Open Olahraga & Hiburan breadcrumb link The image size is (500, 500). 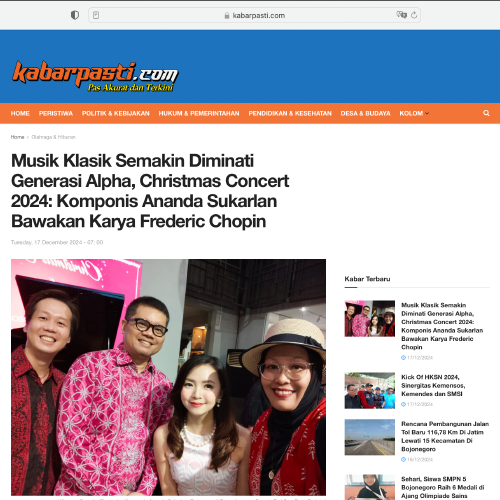coord(54,137)
